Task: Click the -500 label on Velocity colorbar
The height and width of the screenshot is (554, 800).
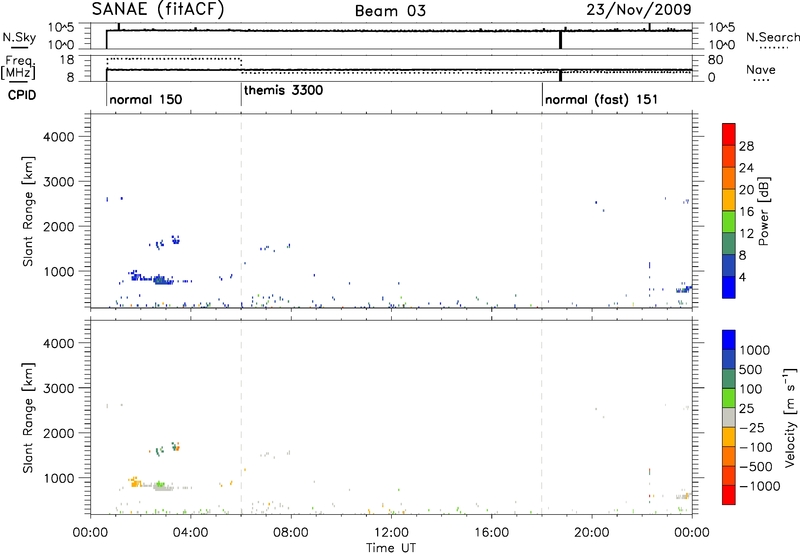Action: point(755,467)
